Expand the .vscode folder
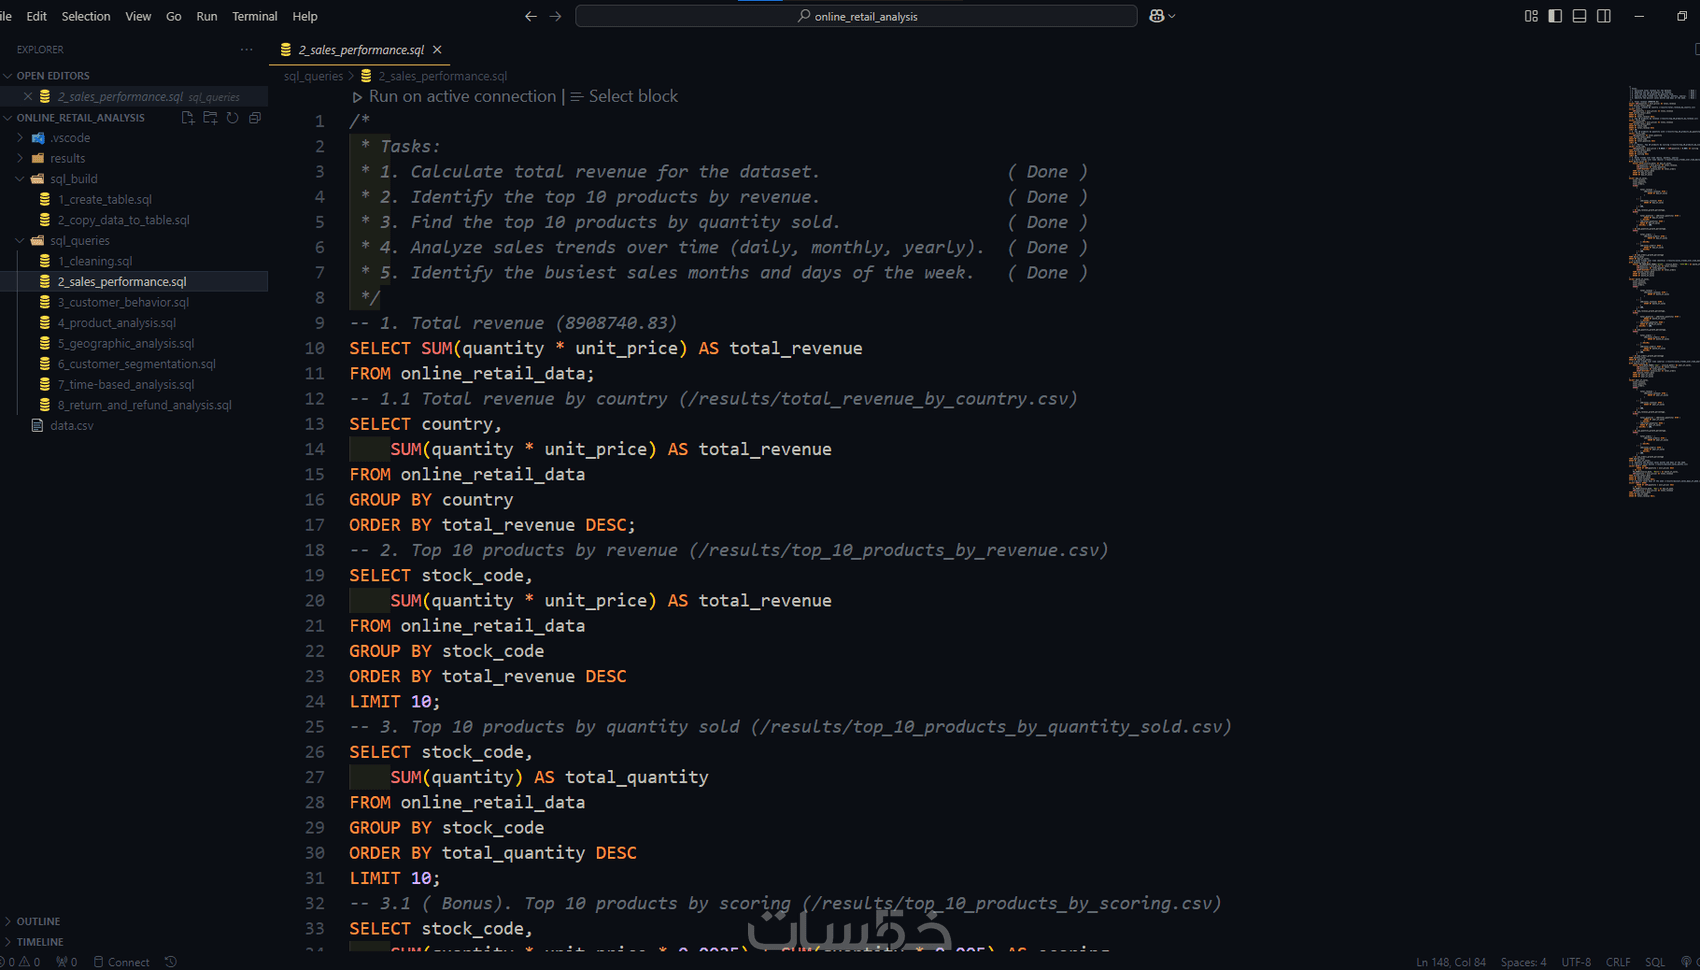 pos(20,138)
